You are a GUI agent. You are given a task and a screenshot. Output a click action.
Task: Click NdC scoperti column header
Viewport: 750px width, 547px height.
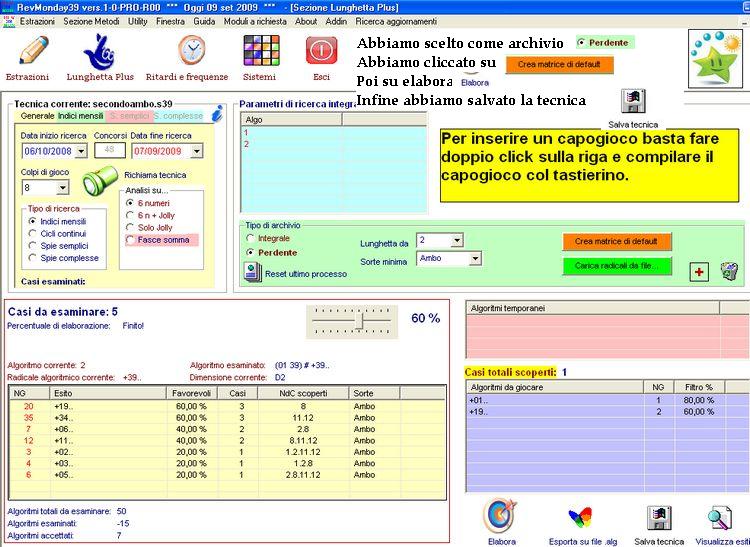coord(303,393)
